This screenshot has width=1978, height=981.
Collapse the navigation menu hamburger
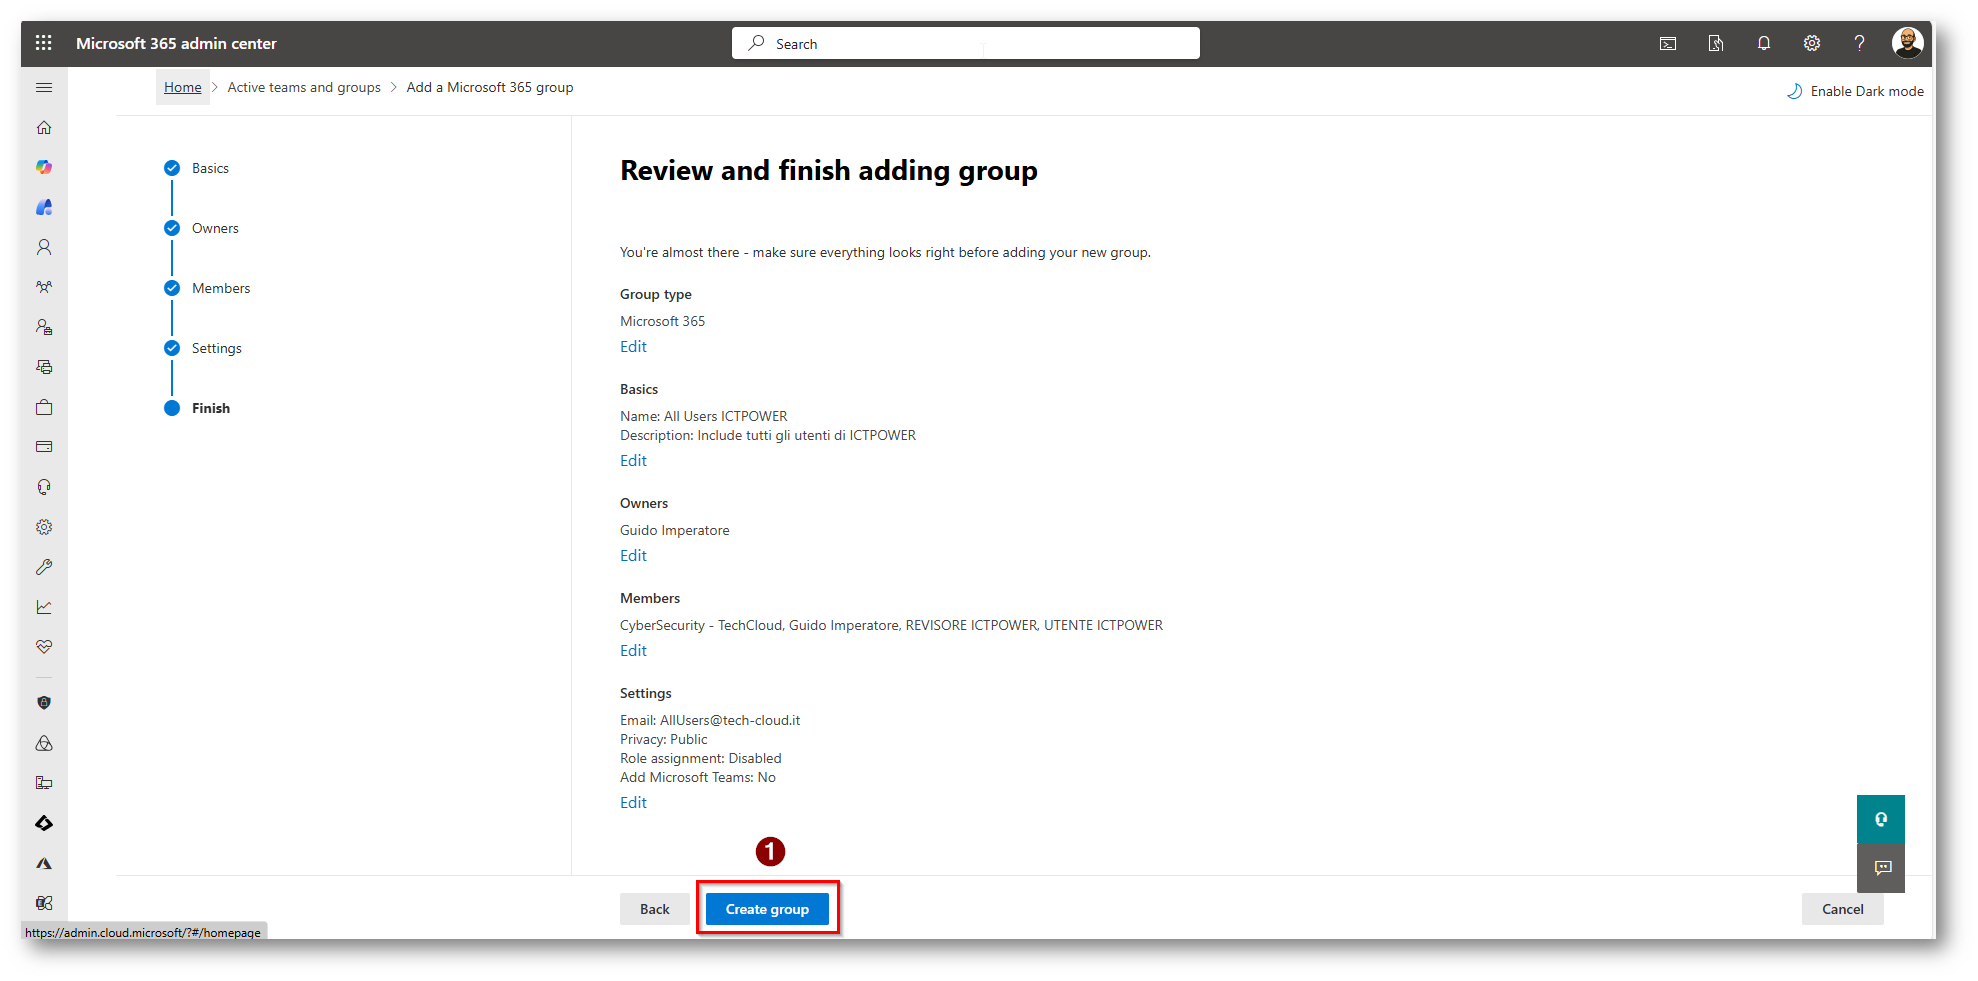[44, 88]
